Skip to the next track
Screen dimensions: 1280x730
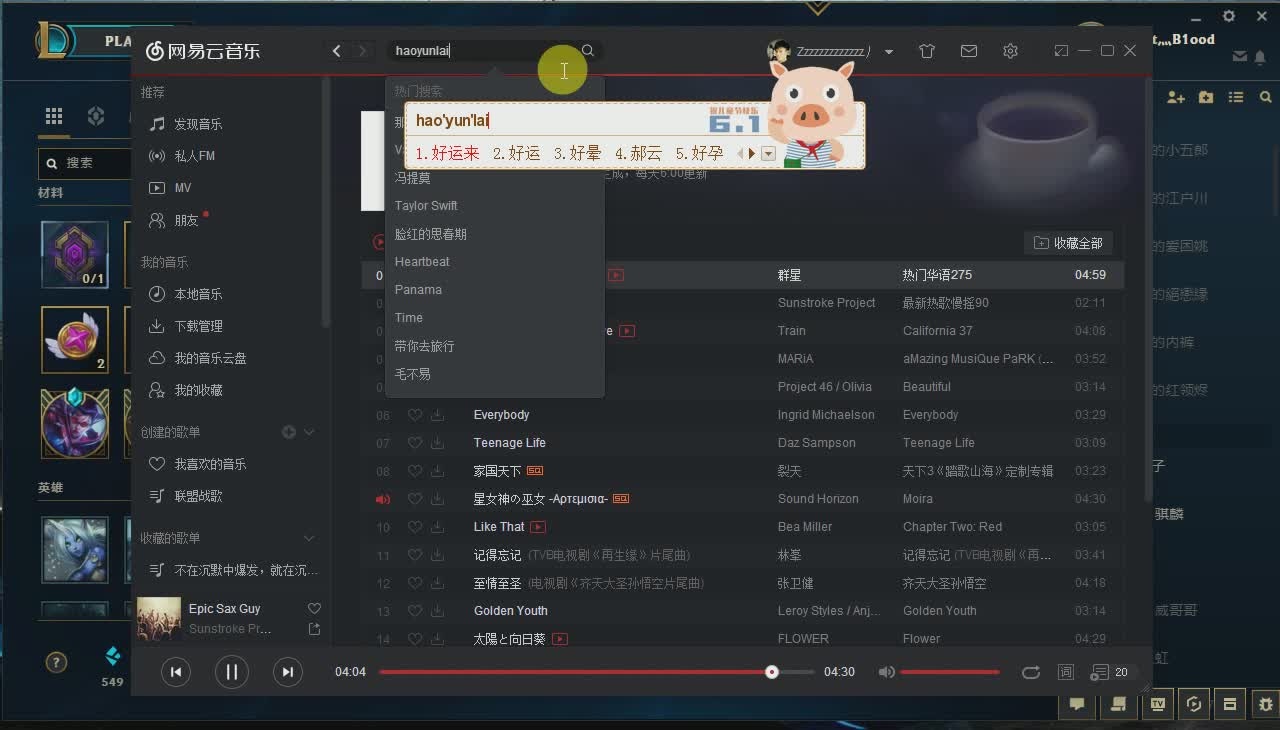pos(287,672)
